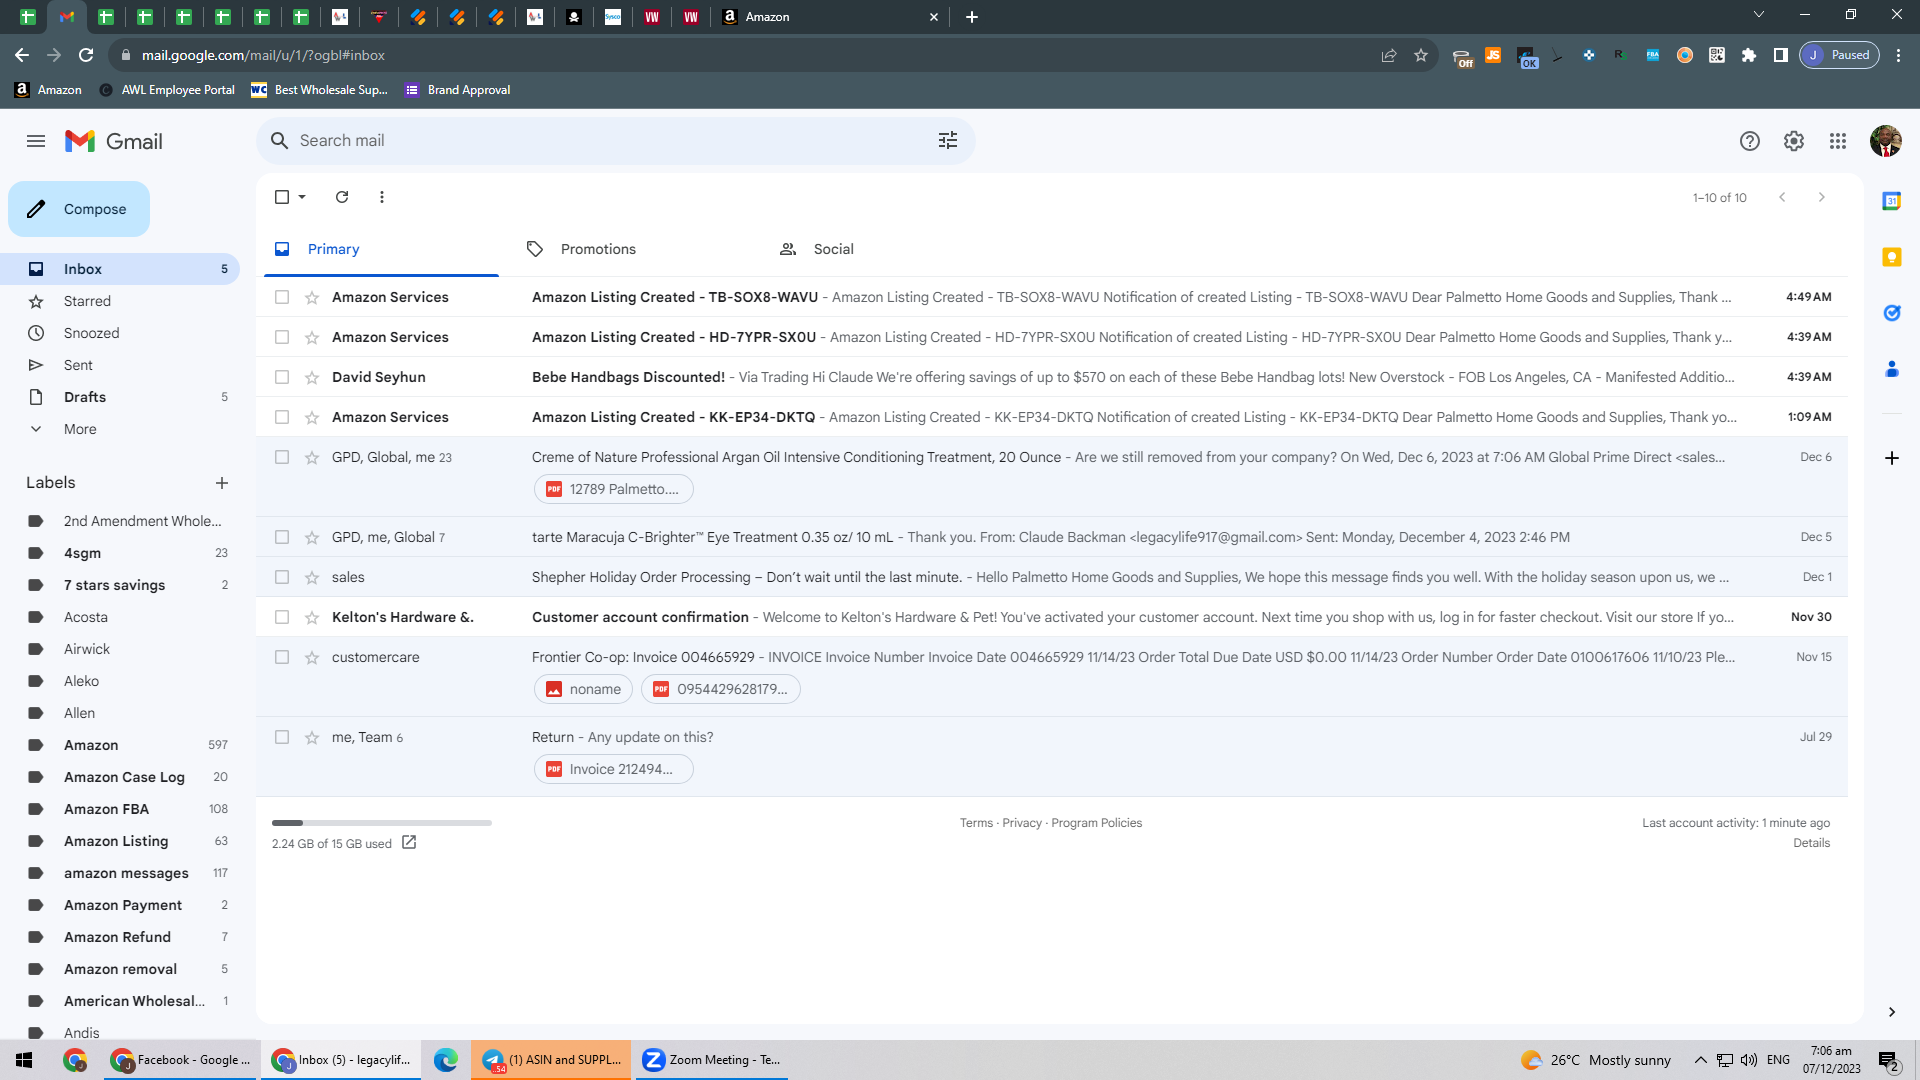1920x1080 pixels.
Task: Bookmark this page with the star icon
Action: click(1421, 55)
